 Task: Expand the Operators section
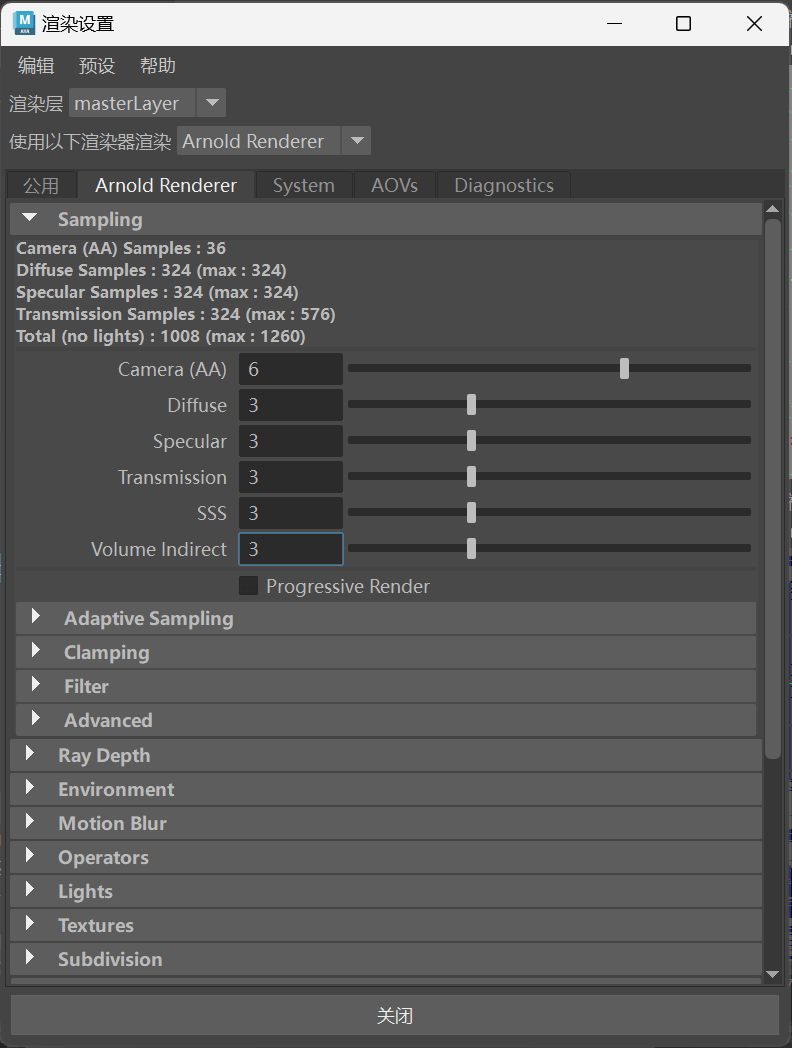[x=386, y=858]
